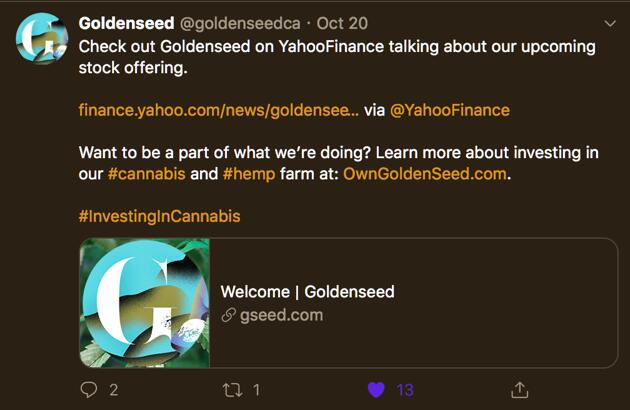
Task: Click the Goldenseed profile avatar
Action: [41, 40]
